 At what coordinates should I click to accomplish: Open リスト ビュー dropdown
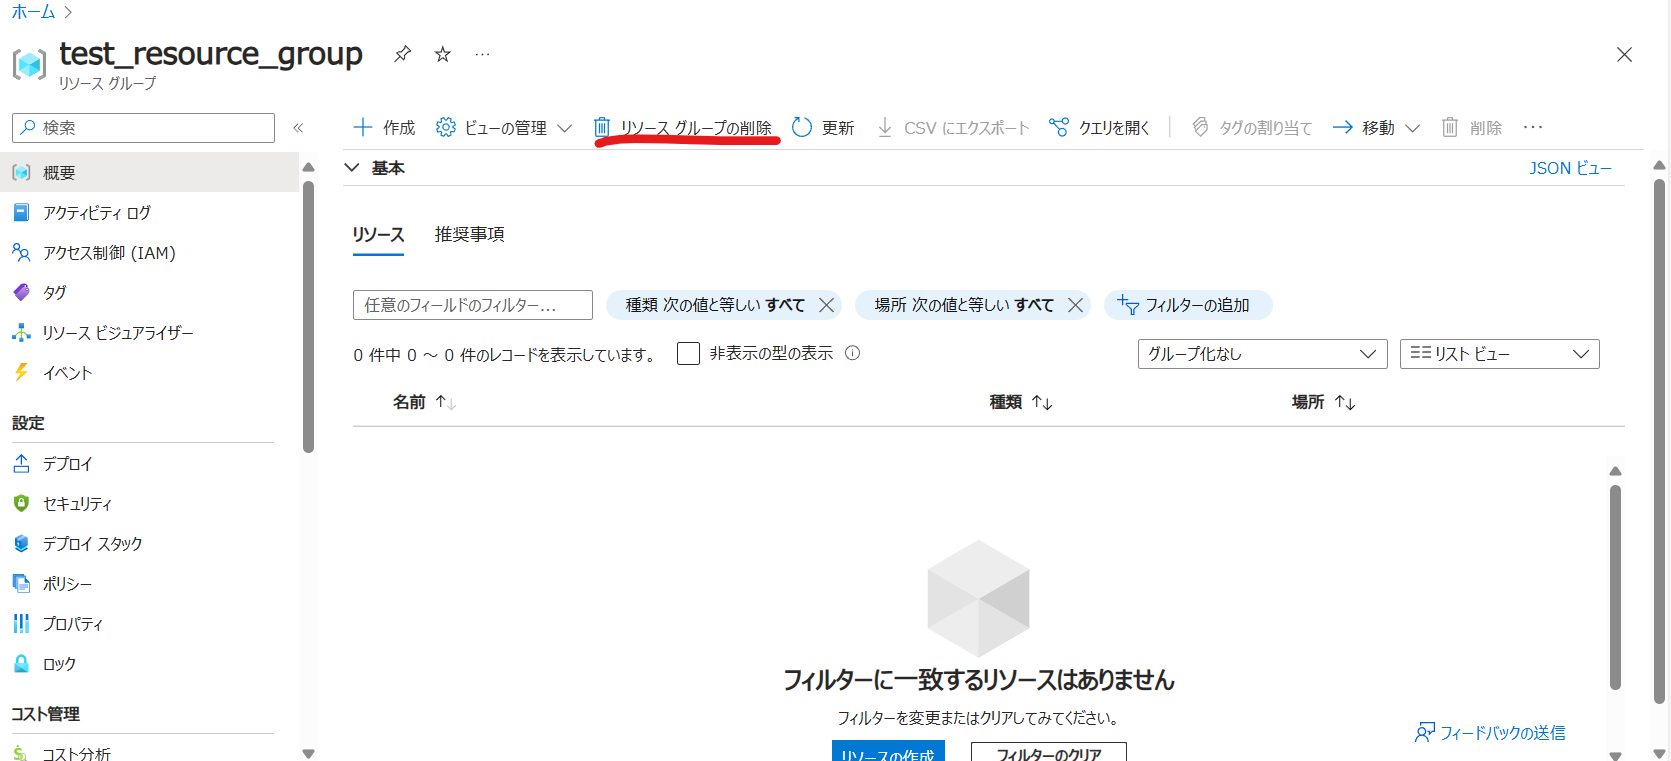(x=1500, y=354)
